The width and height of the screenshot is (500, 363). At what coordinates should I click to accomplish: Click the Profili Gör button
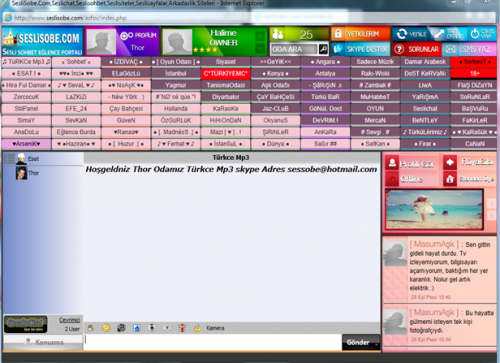(412, 163)
